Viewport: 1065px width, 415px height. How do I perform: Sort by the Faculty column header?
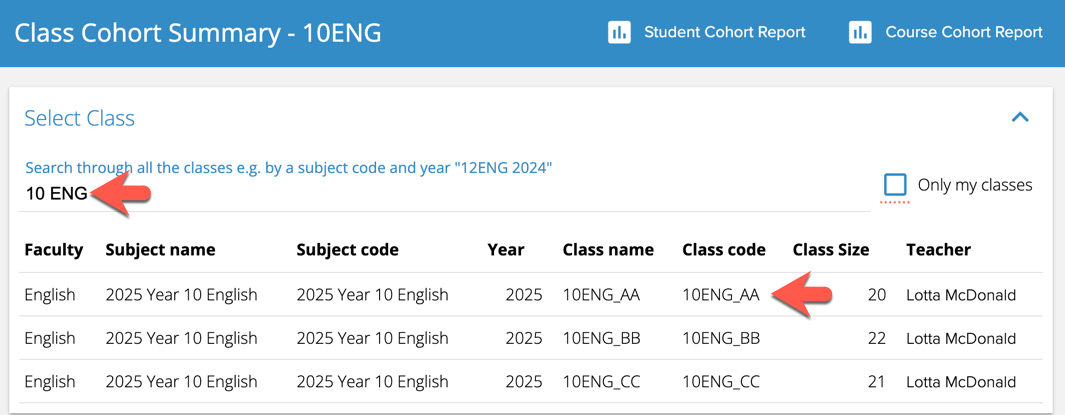click(x=53, y=250)
